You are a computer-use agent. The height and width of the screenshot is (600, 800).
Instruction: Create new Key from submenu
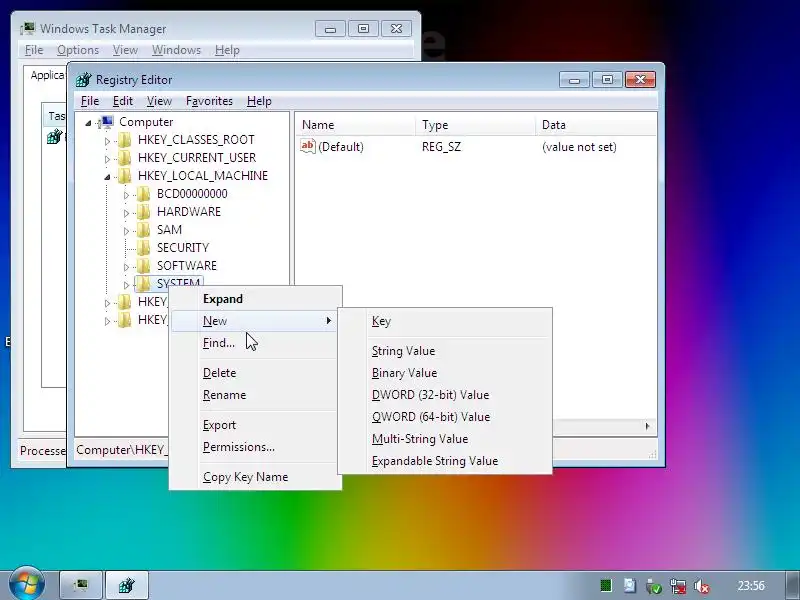coord(445,321)
